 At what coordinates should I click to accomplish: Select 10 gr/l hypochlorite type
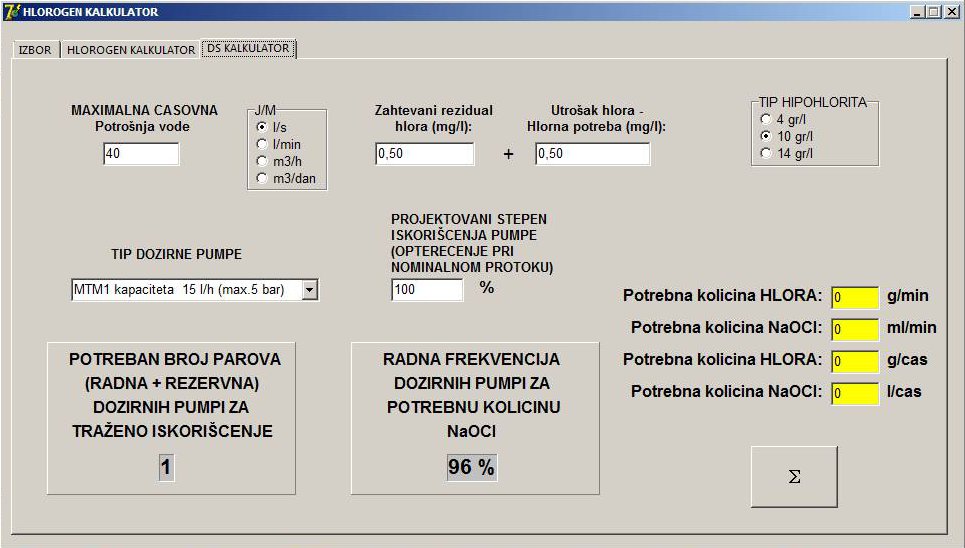click(787, 136)
